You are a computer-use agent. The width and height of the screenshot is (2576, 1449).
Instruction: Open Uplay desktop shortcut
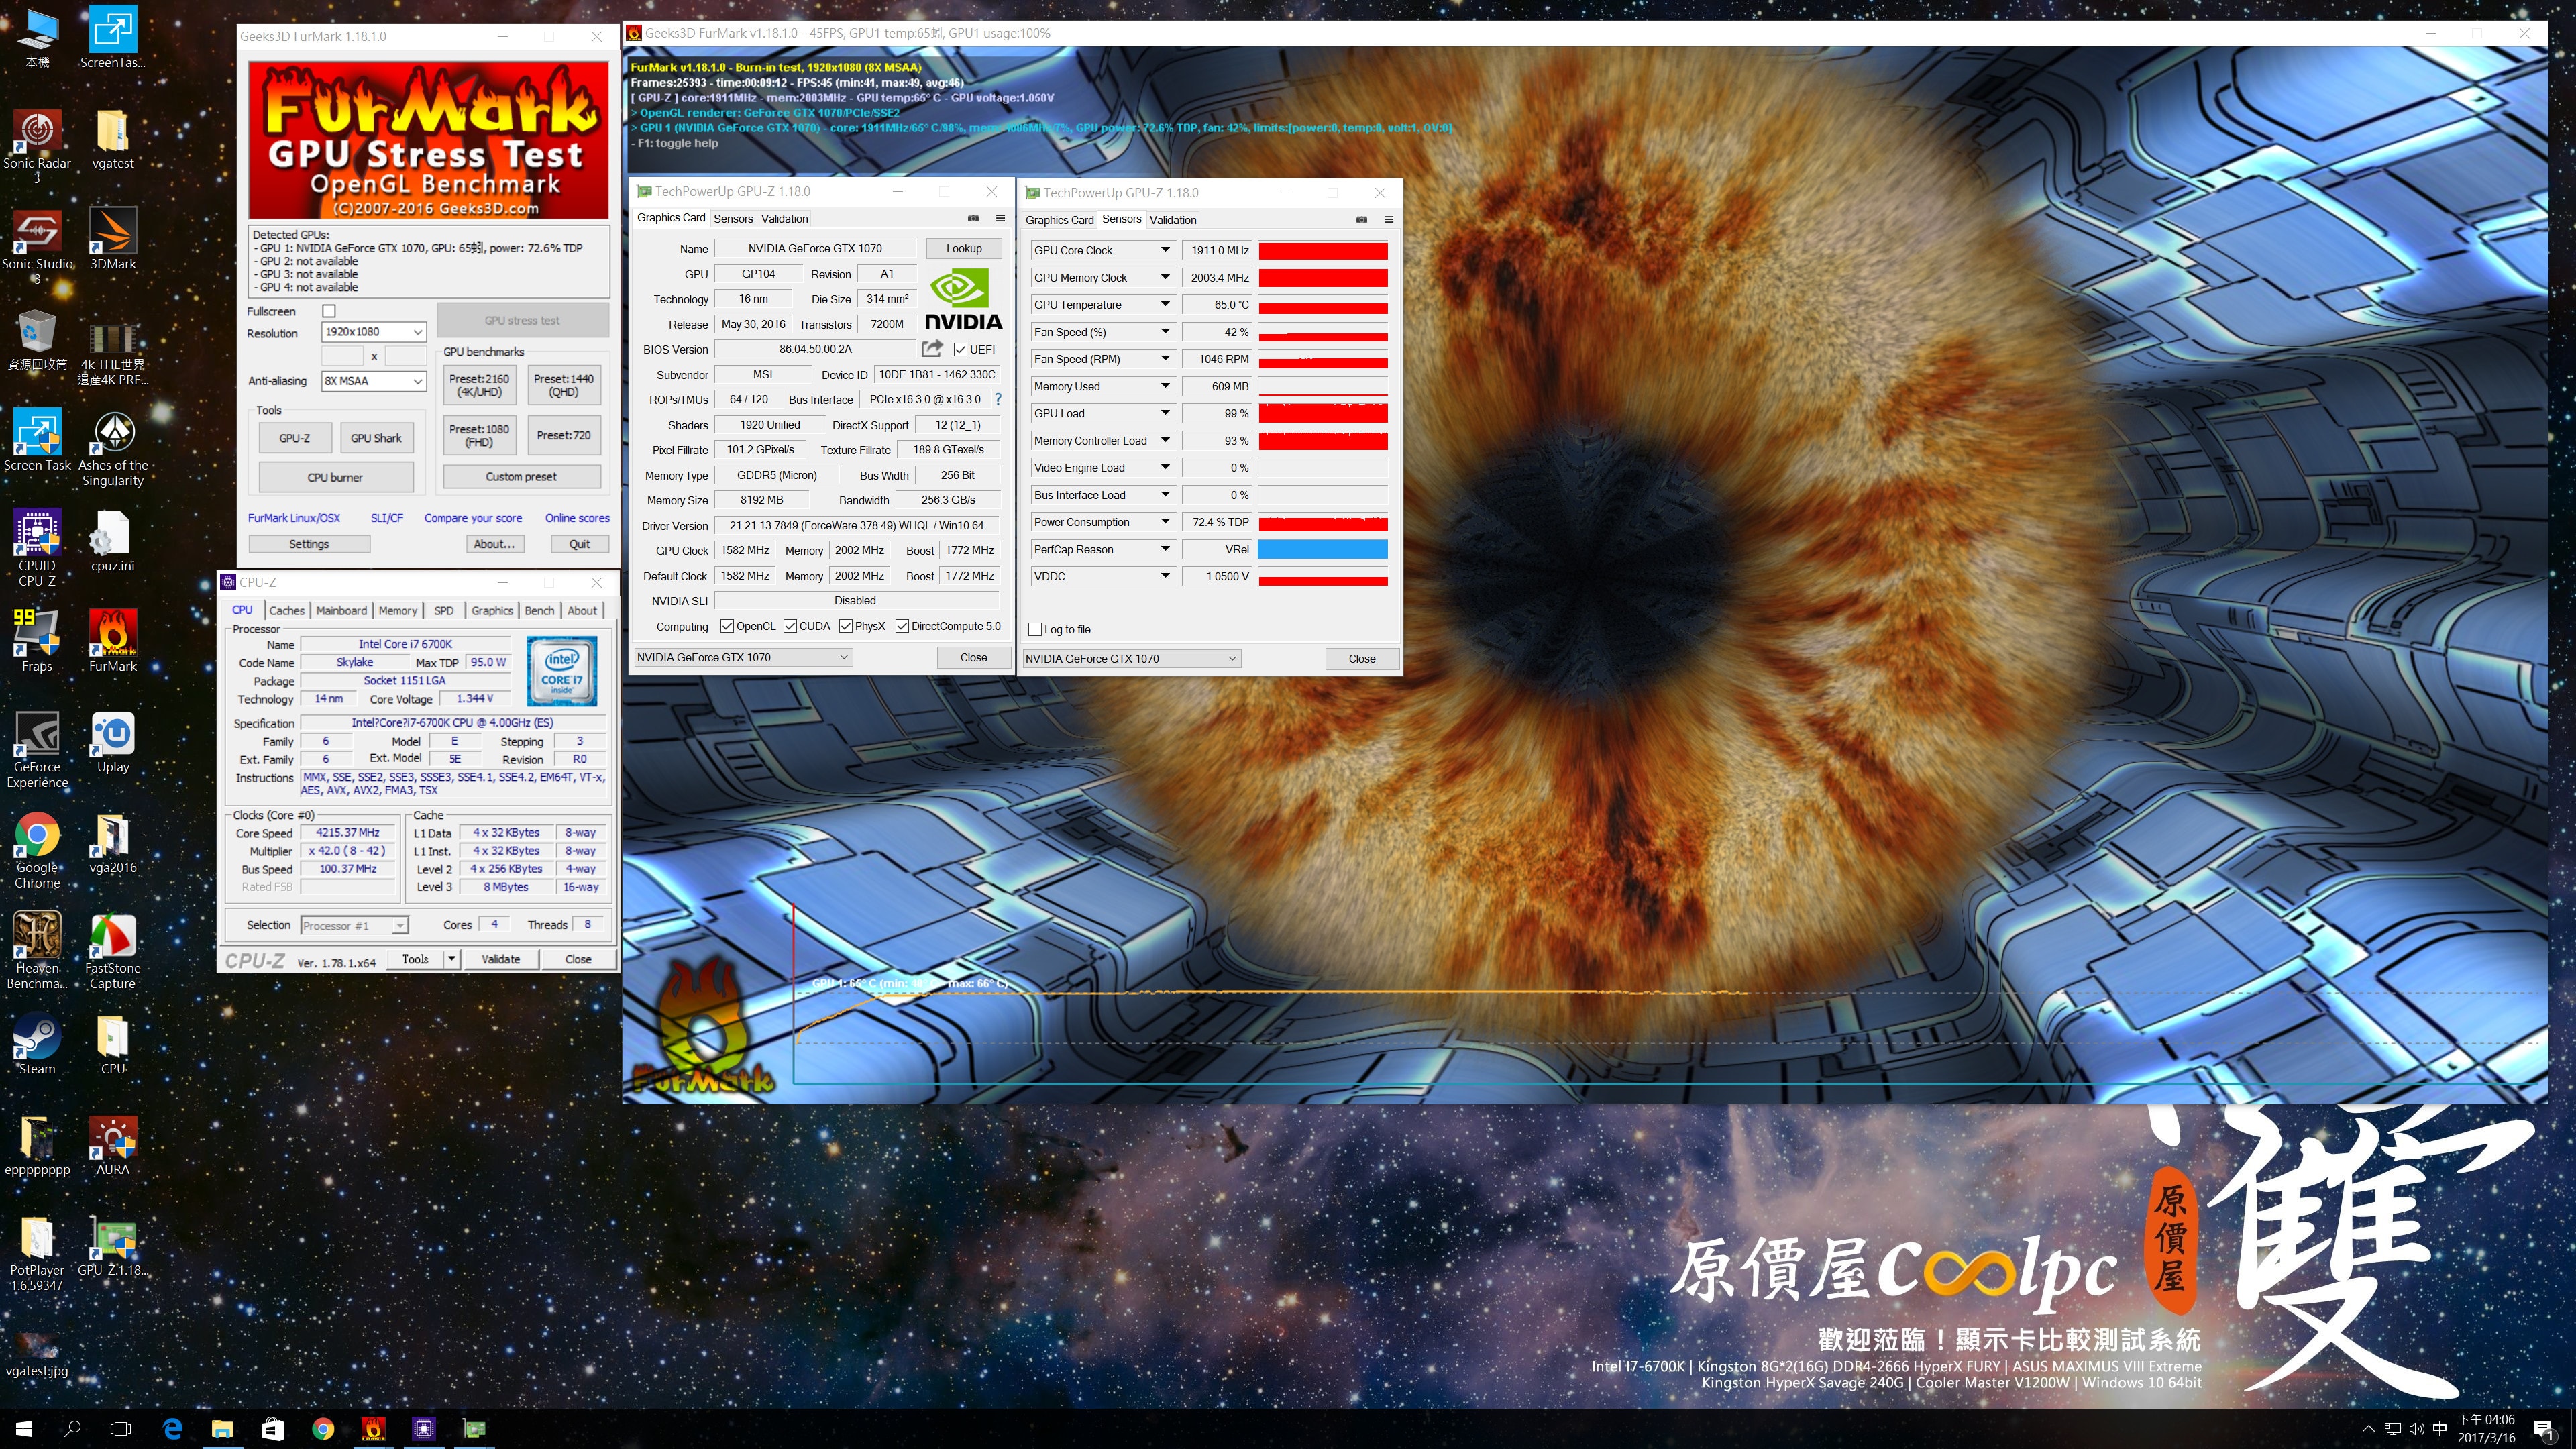coord(113,743)
